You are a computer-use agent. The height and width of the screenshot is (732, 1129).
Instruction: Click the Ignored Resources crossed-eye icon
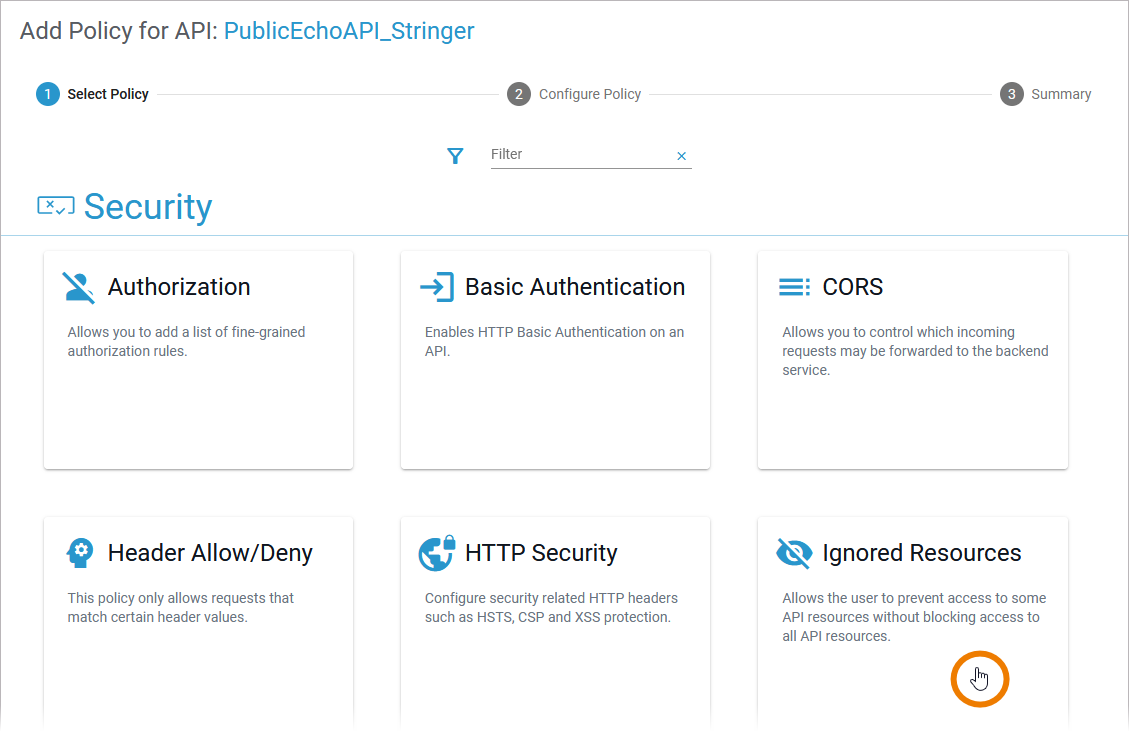tap(794, 553)
